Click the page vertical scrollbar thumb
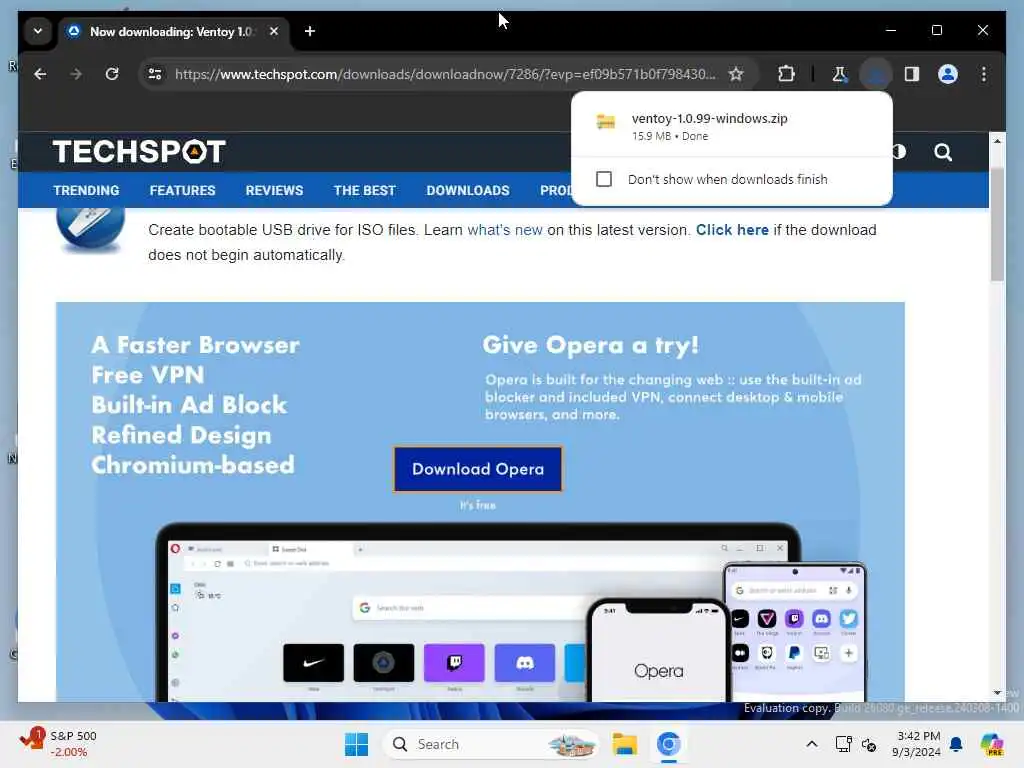The height and width of the screenshot is (768, 1024). point(997,224)
